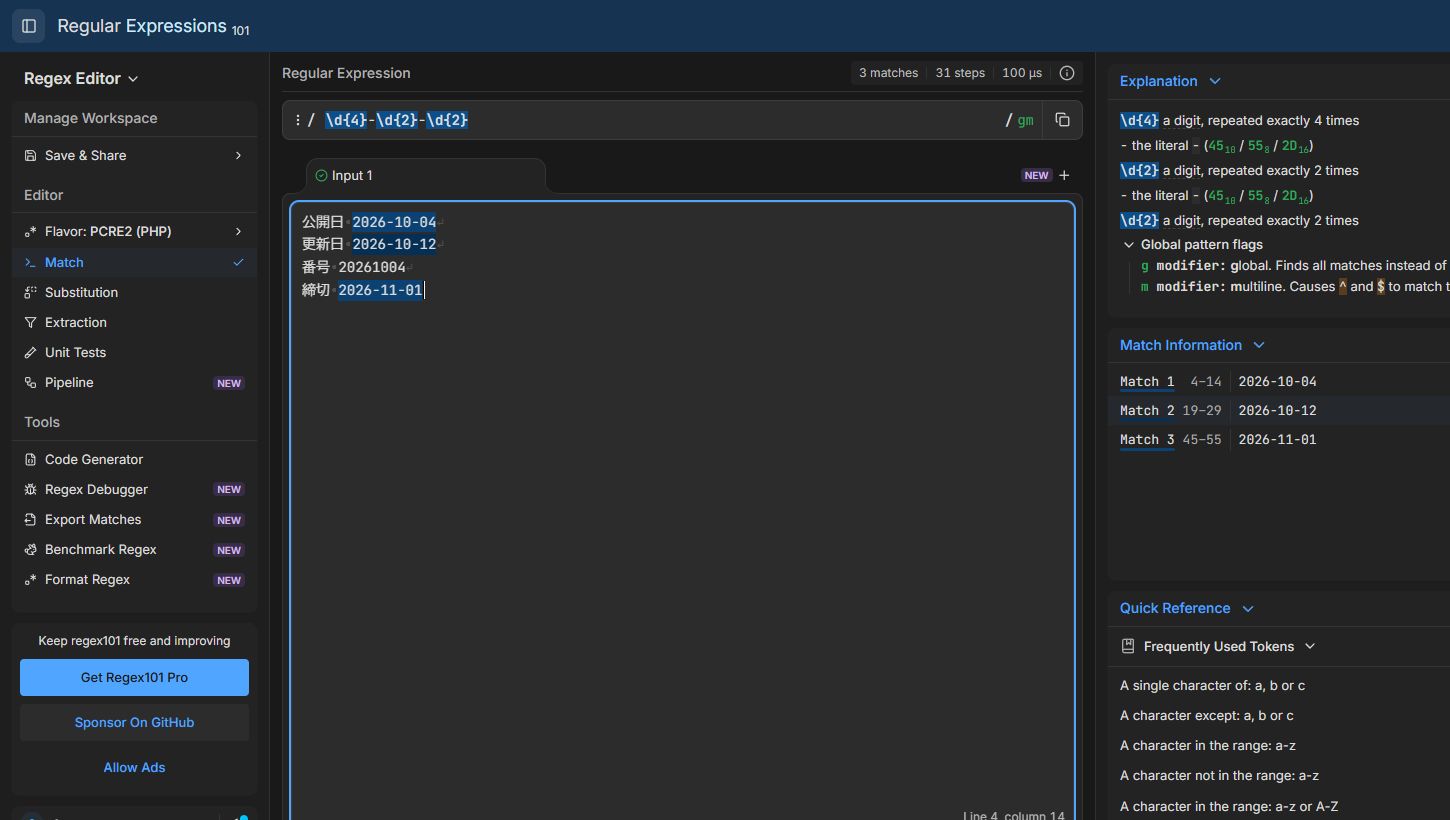The image size is (1450, 820).
Task: Open the regex flags gm selector
Action: click(x=1026, y=120)
